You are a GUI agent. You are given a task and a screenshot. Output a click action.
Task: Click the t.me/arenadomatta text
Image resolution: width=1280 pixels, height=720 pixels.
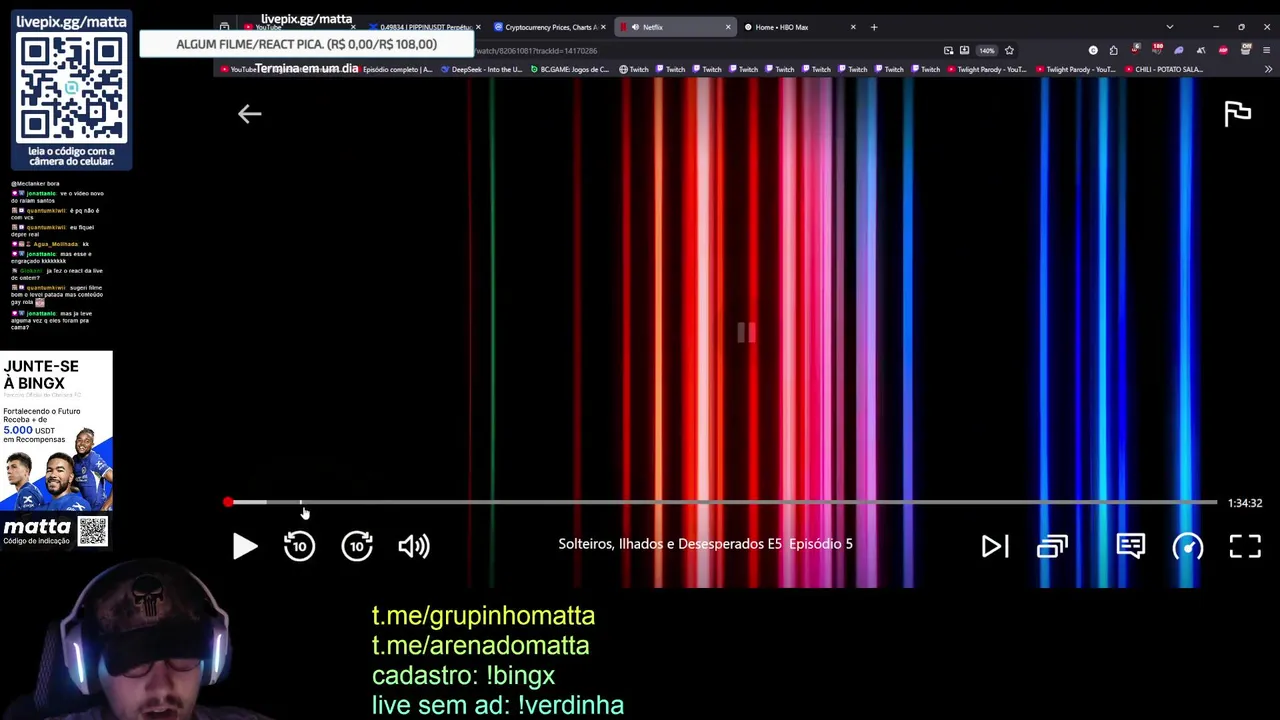(x=480, y=646)
